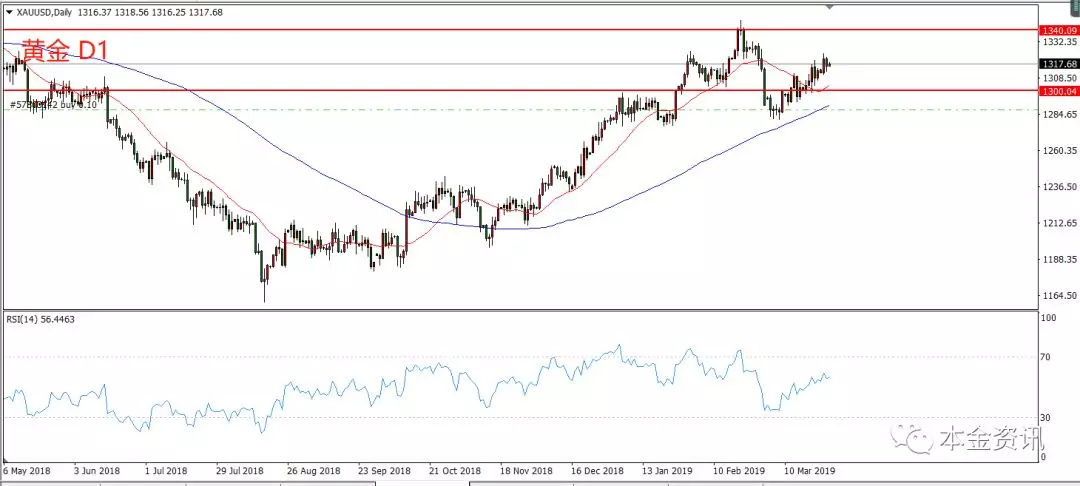This screenshot has height=486, width=1080.
Task: Click the red 1300.04 price label
Action: [x=1058, y=91]
